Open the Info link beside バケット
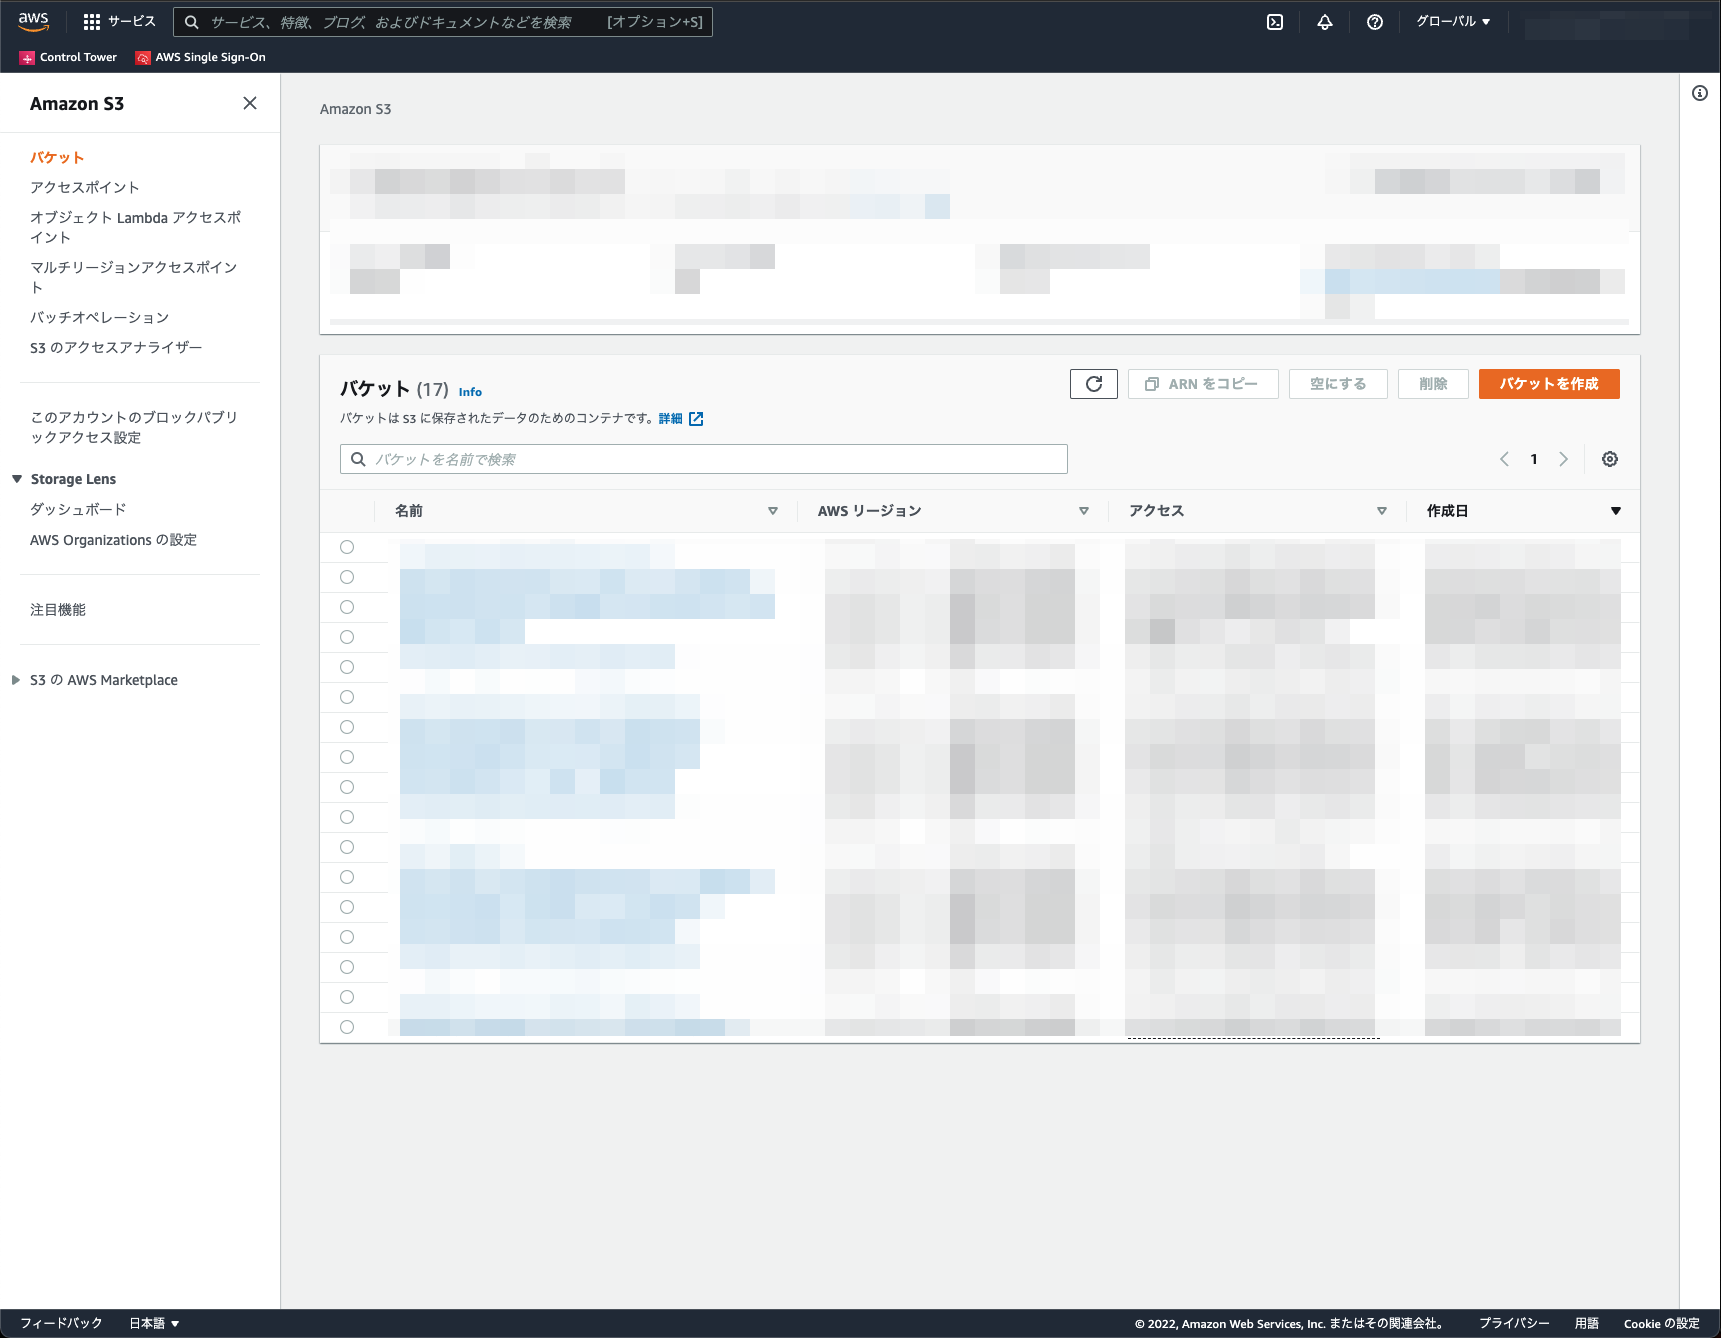1721x1338 pixels. [470, 392]
